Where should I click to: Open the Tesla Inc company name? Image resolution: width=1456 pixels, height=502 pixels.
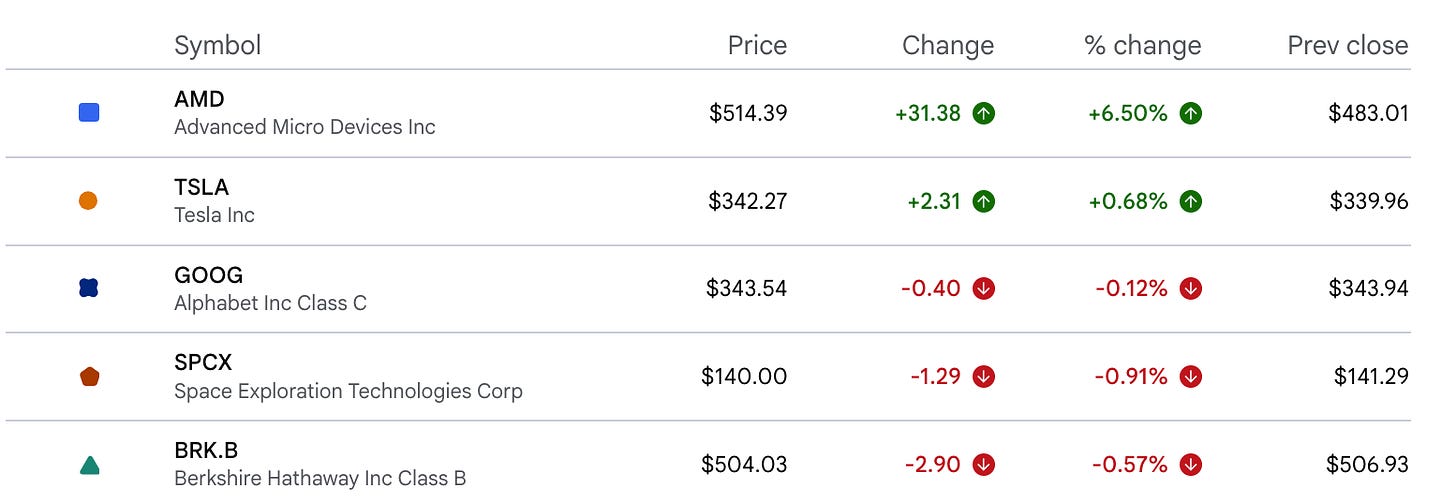click(214, 215)
